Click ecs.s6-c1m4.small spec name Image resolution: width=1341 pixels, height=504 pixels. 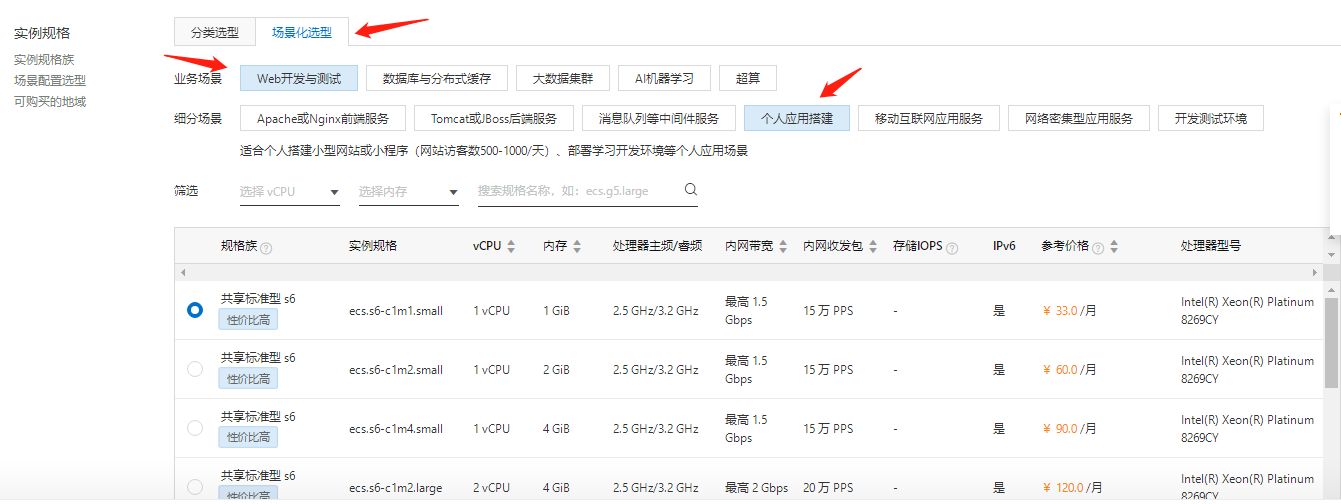(396, 429)
